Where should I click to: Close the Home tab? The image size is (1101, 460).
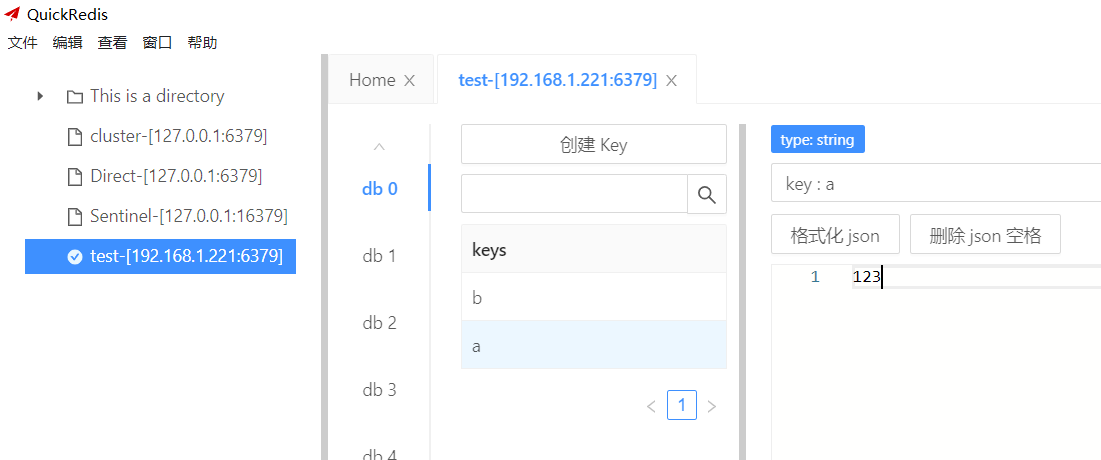point(409,81)
